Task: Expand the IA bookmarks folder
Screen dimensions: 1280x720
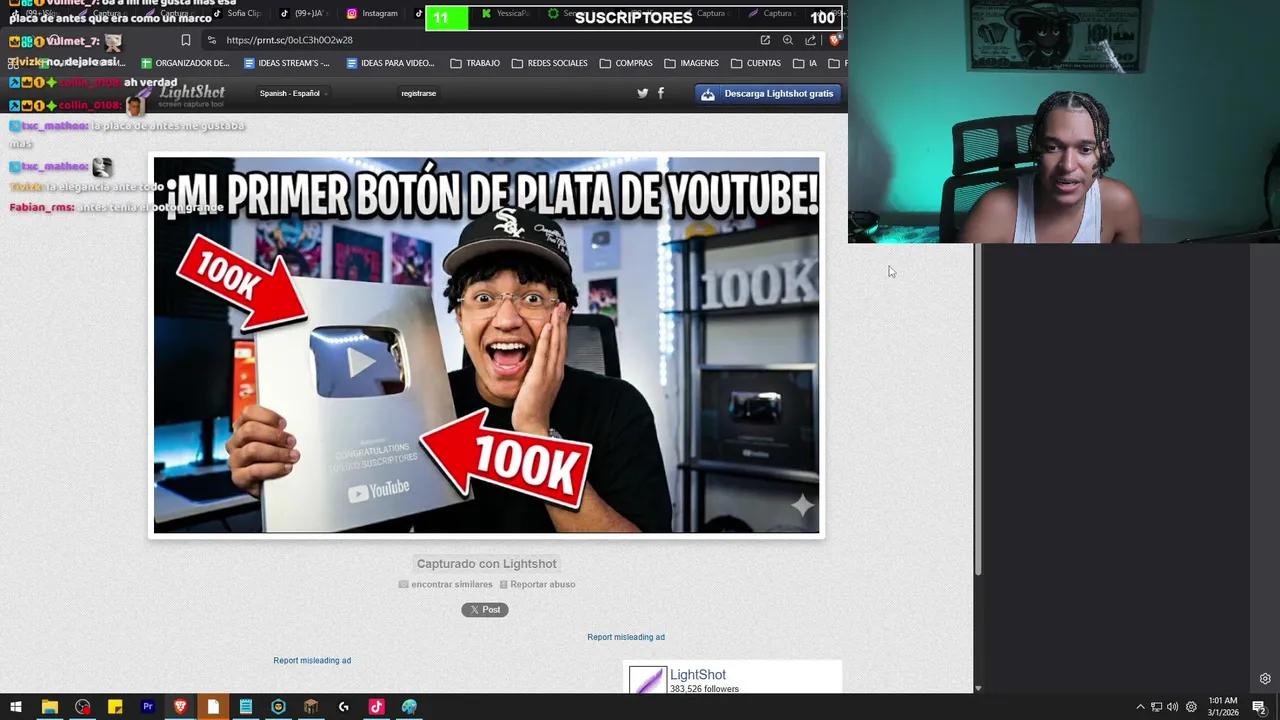Action: point(805,63)
